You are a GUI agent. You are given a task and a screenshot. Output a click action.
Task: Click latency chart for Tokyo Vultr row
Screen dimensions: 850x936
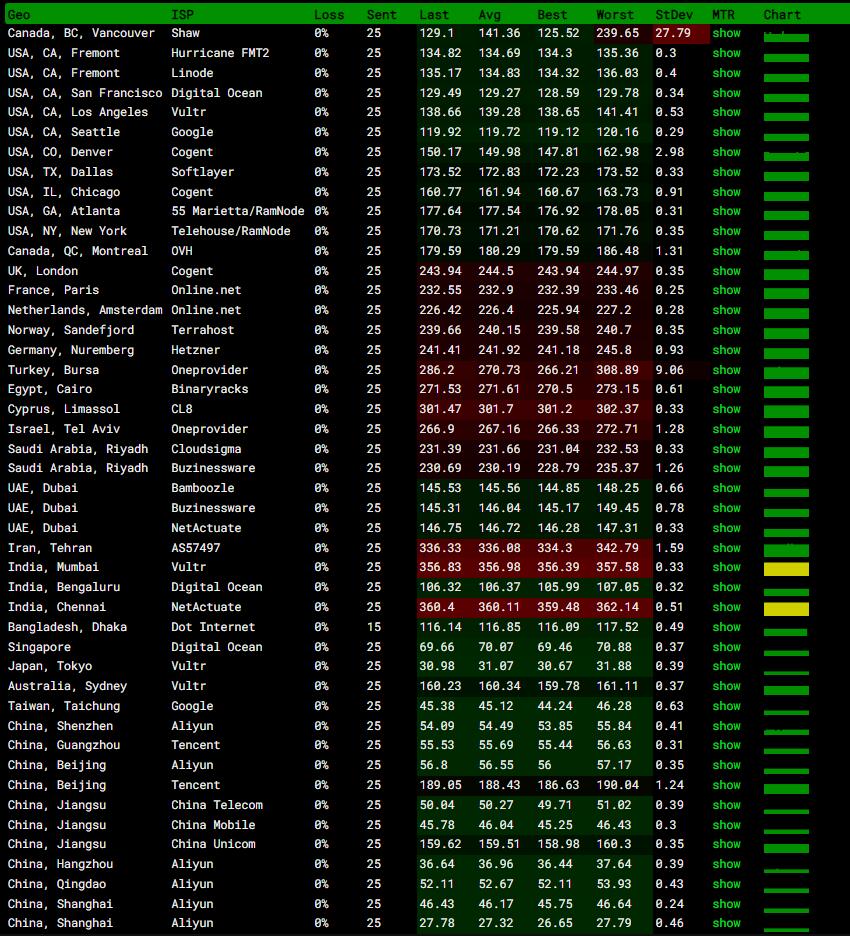pyautogui.click(x=786, y=673)
